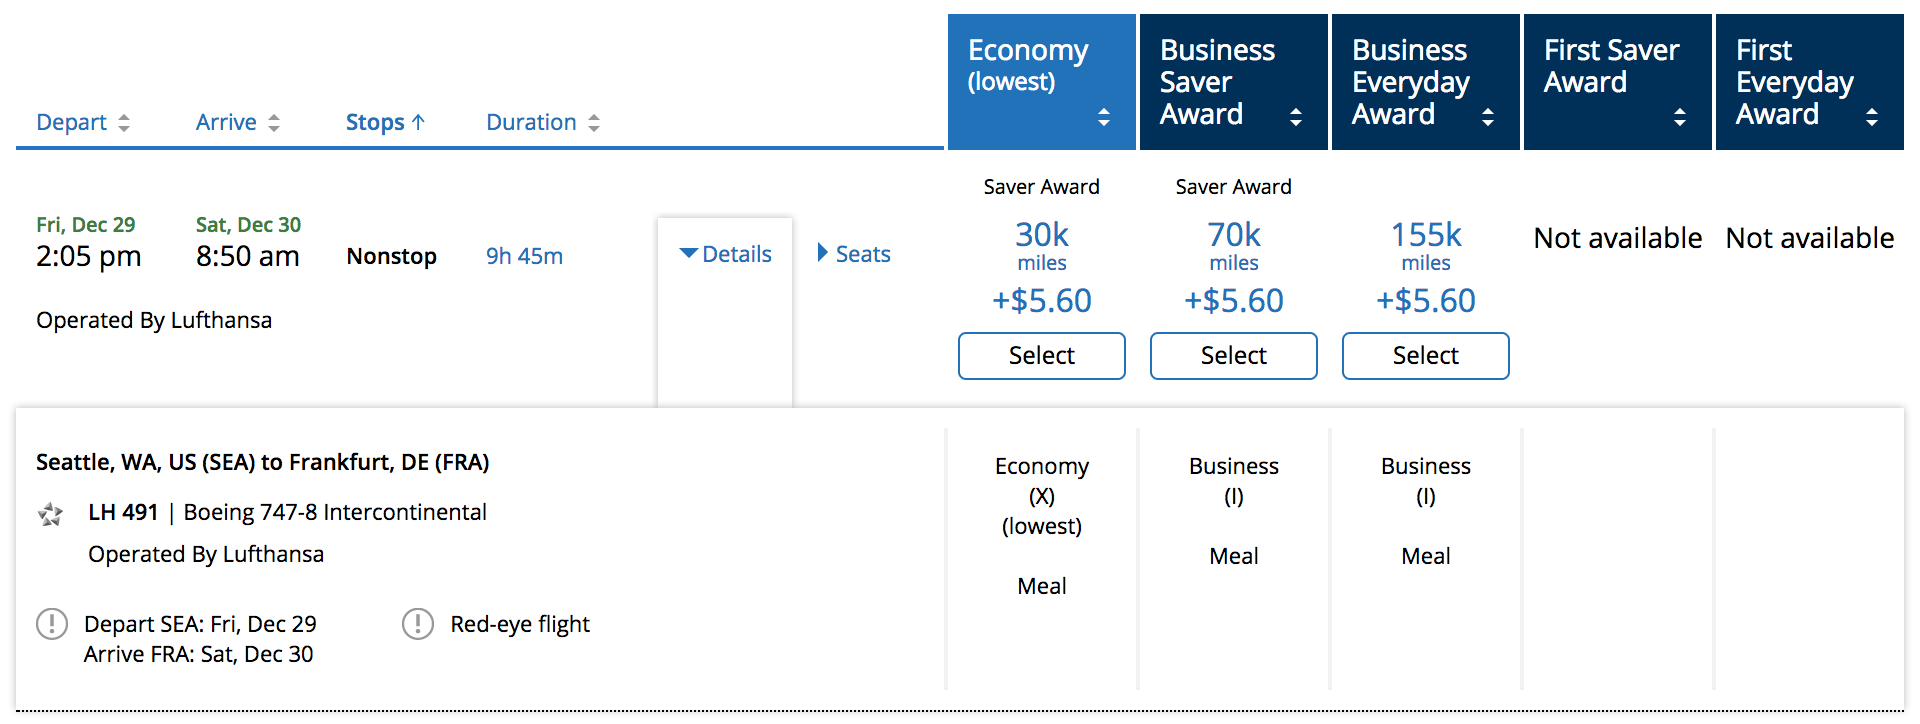
Task: Select the 30k miles Economy fare
Action: [x=1041, y=356]
